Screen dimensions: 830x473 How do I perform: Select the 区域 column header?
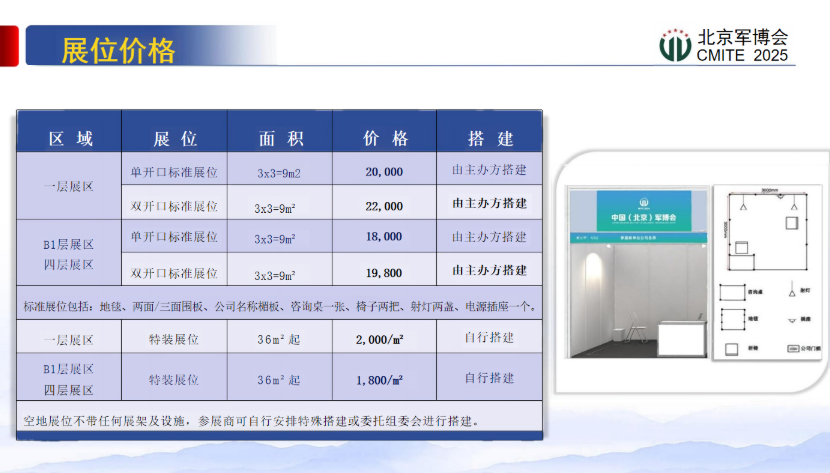pos(70,138)
